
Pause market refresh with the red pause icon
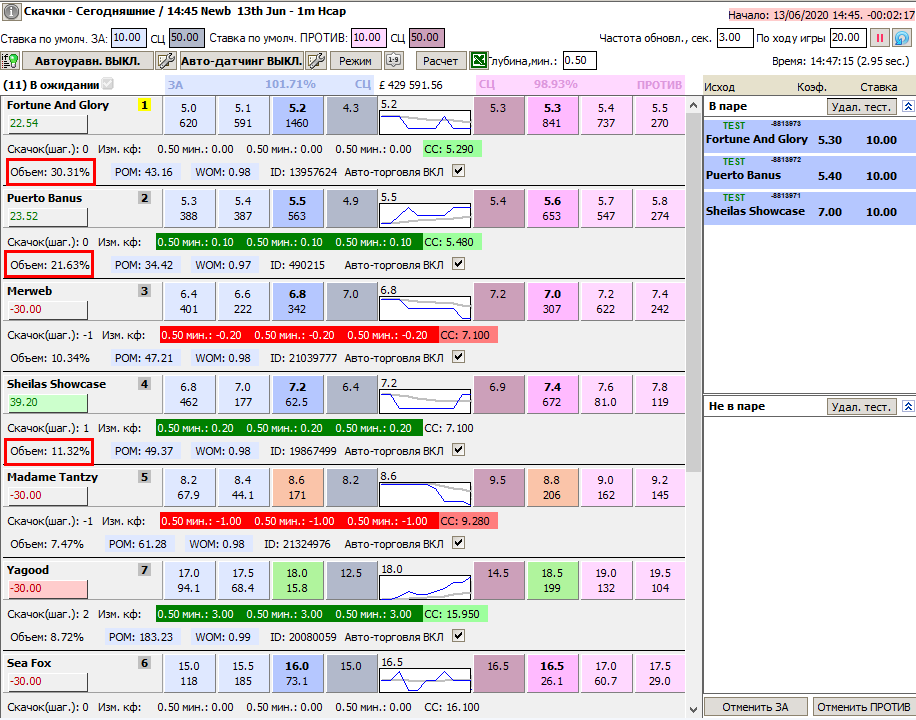pyautogui.click(x=879, y=38)
